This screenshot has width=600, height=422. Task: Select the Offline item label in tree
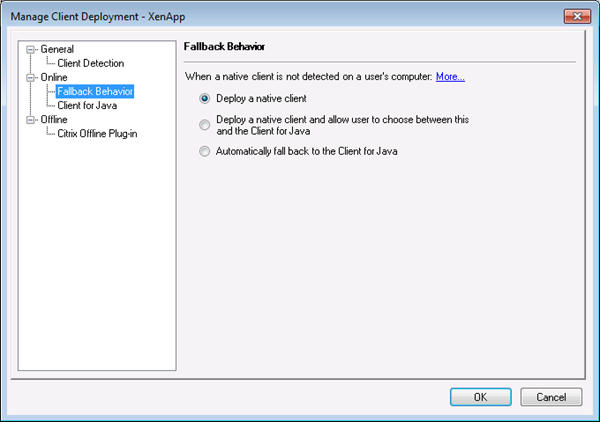tap(54, 119)
